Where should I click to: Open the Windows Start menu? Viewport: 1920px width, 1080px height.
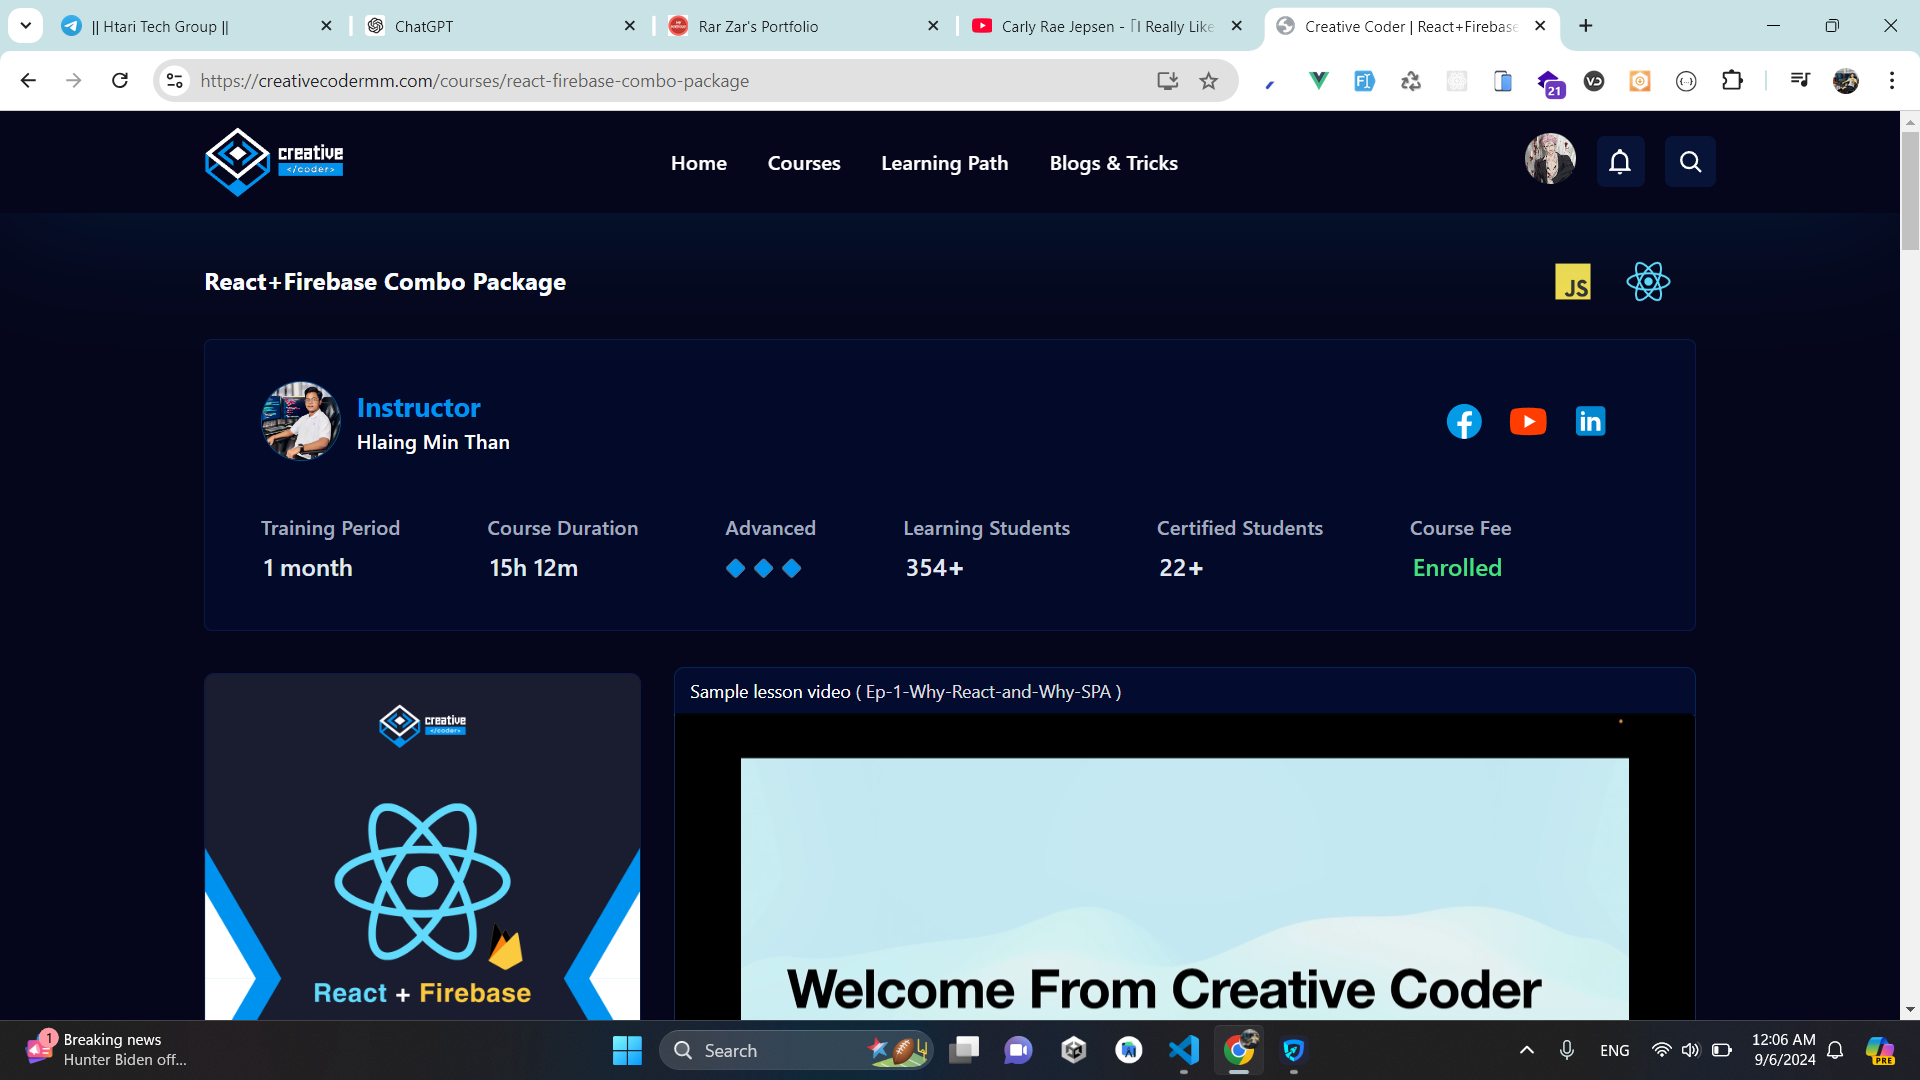coord(627,1050)
